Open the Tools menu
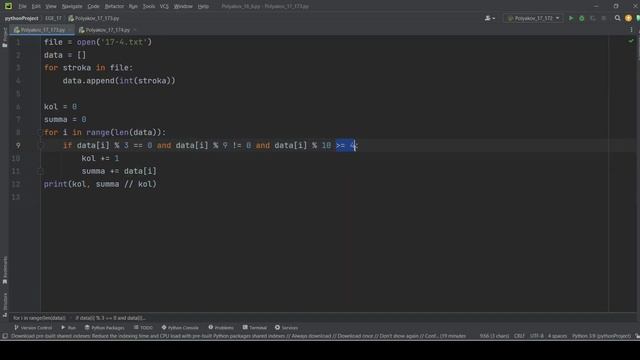 (x=149, y=7)
